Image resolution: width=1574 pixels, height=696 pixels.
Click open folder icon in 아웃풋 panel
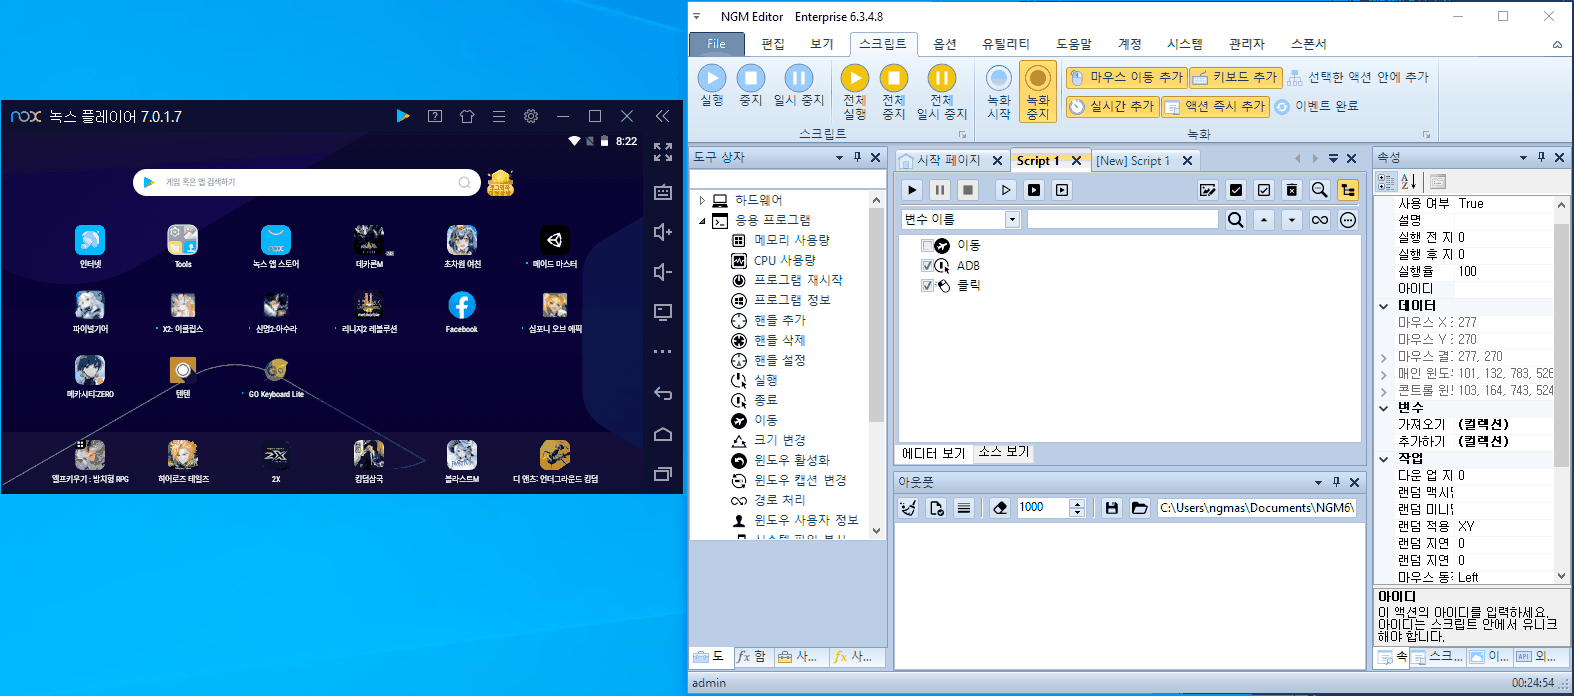1139,508
